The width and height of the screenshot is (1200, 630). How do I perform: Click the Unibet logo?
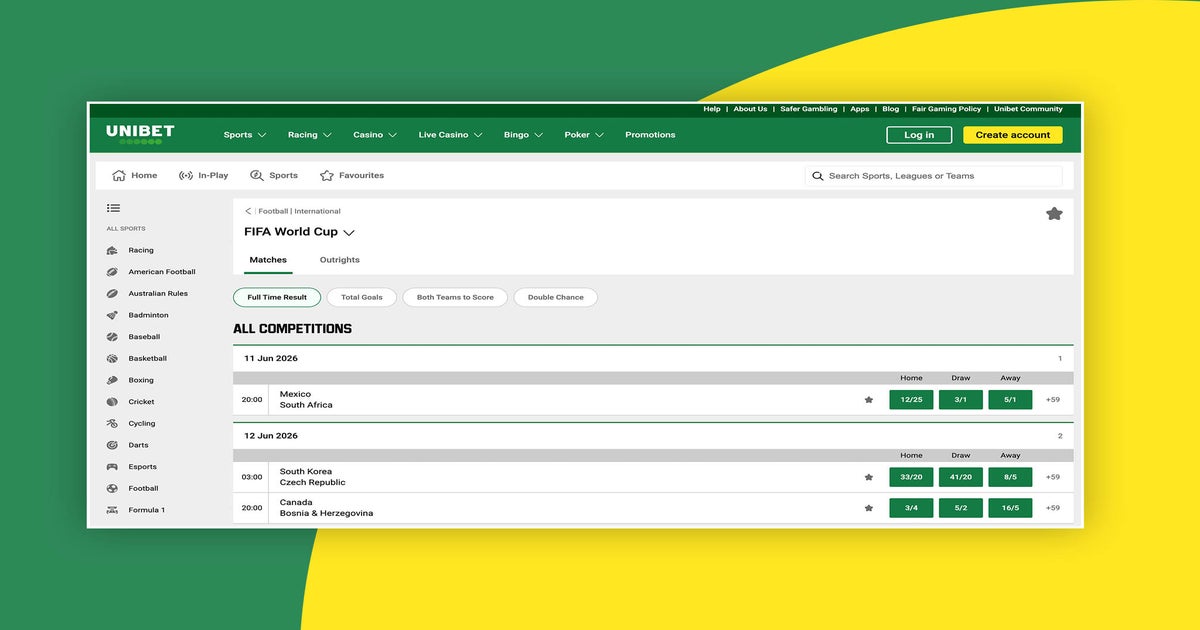click(x=140, y=134)
